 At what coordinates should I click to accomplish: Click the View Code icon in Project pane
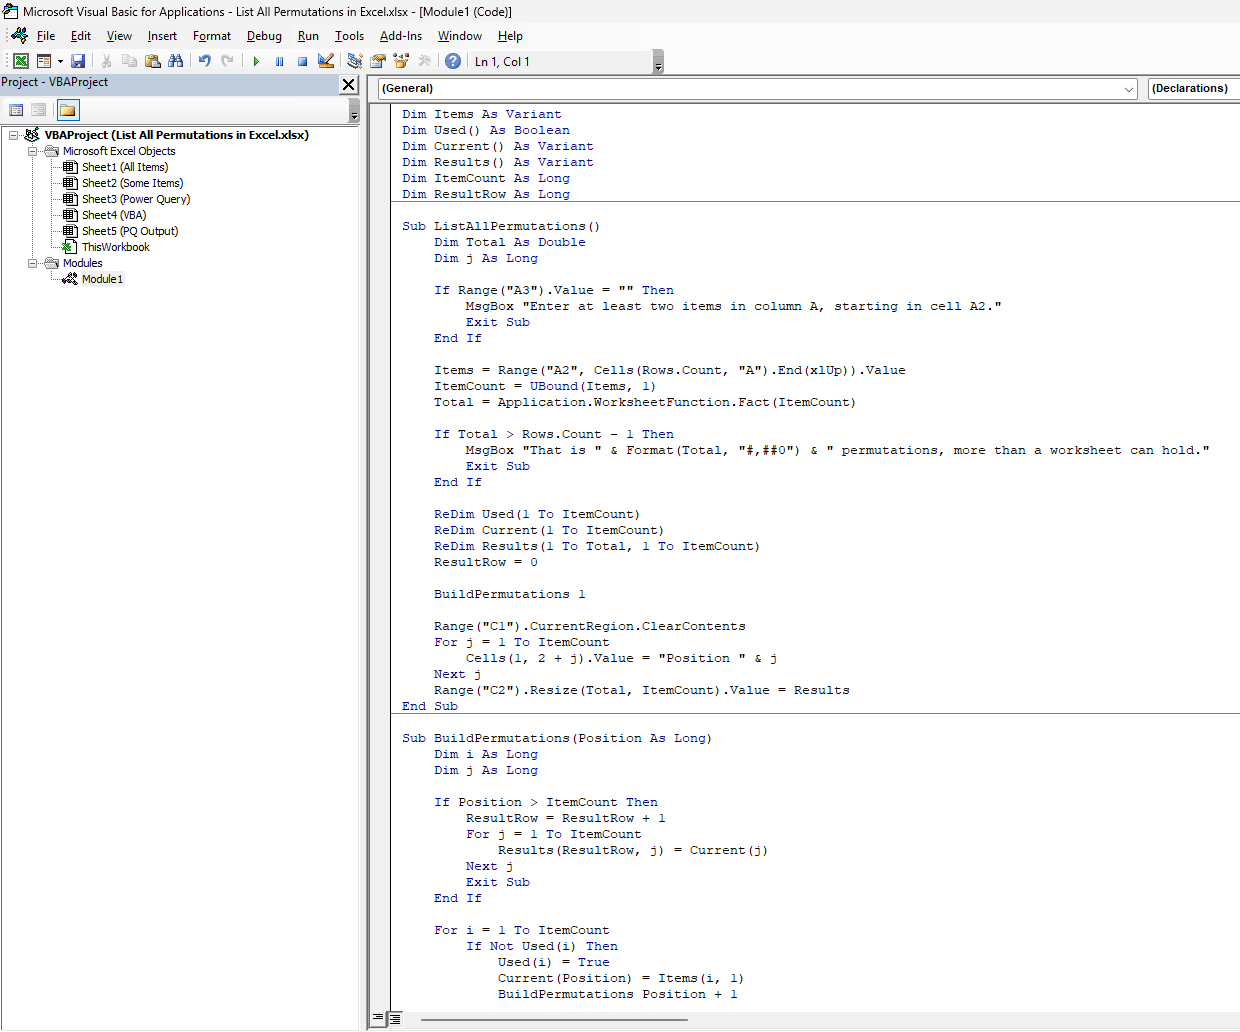click(16, 110)
